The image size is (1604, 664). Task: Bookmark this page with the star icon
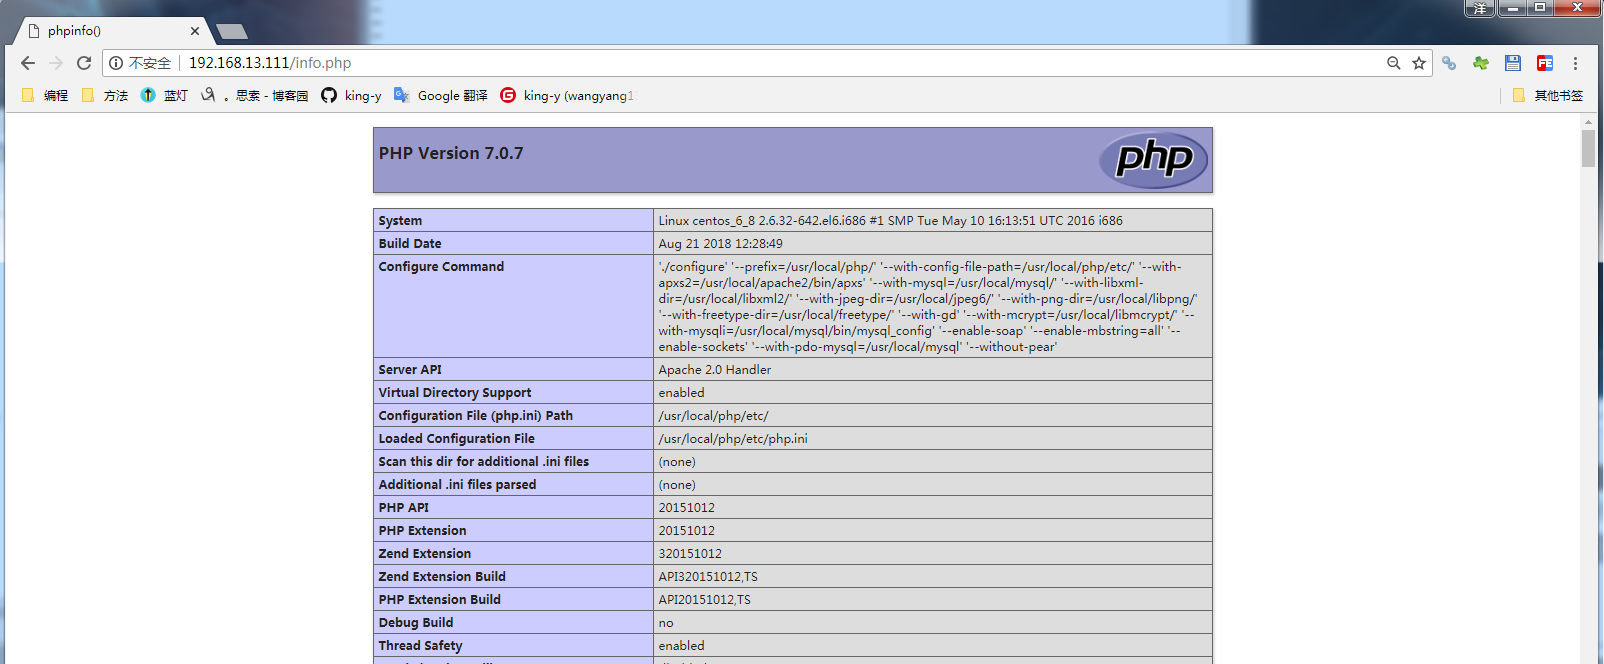[1418, 63]
